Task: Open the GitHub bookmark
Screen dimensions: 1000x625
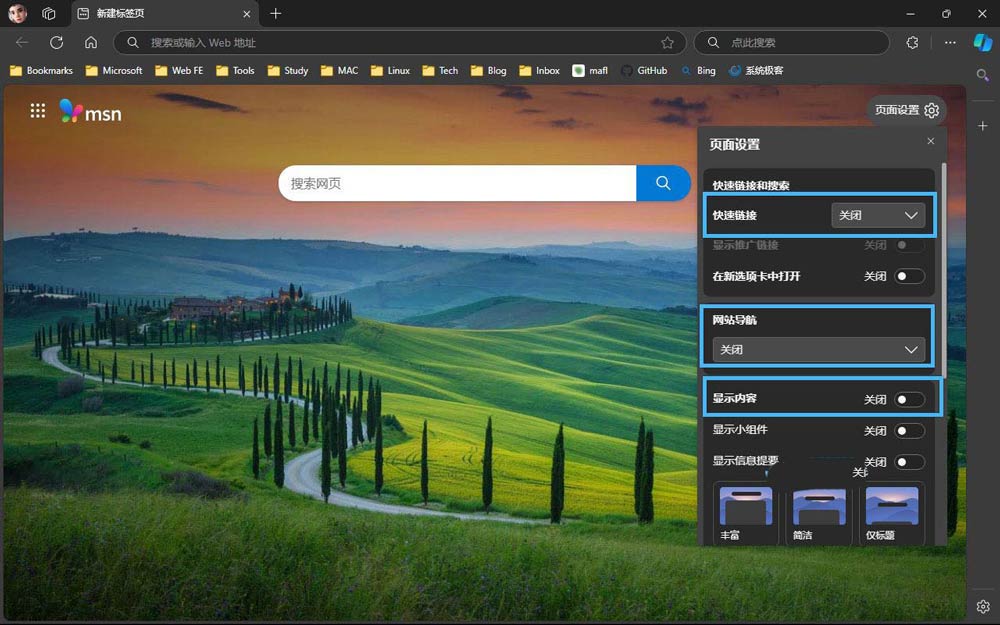Action: [x=644, y=70]
